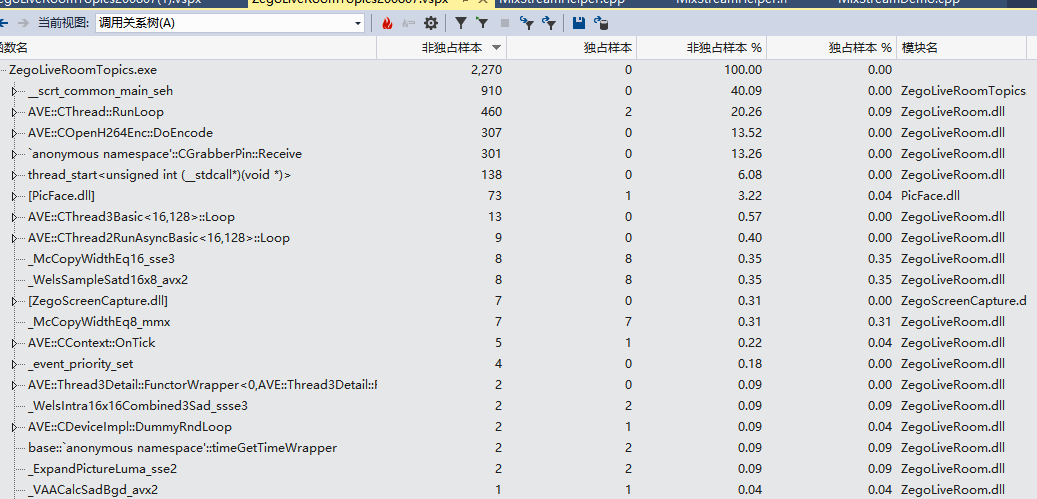The height and width of the screenshot is (499, 1037).
Task: Expand the AVE::CDeviceImpl::DummyRndLoop node
Action: click(x=15, y=427)
